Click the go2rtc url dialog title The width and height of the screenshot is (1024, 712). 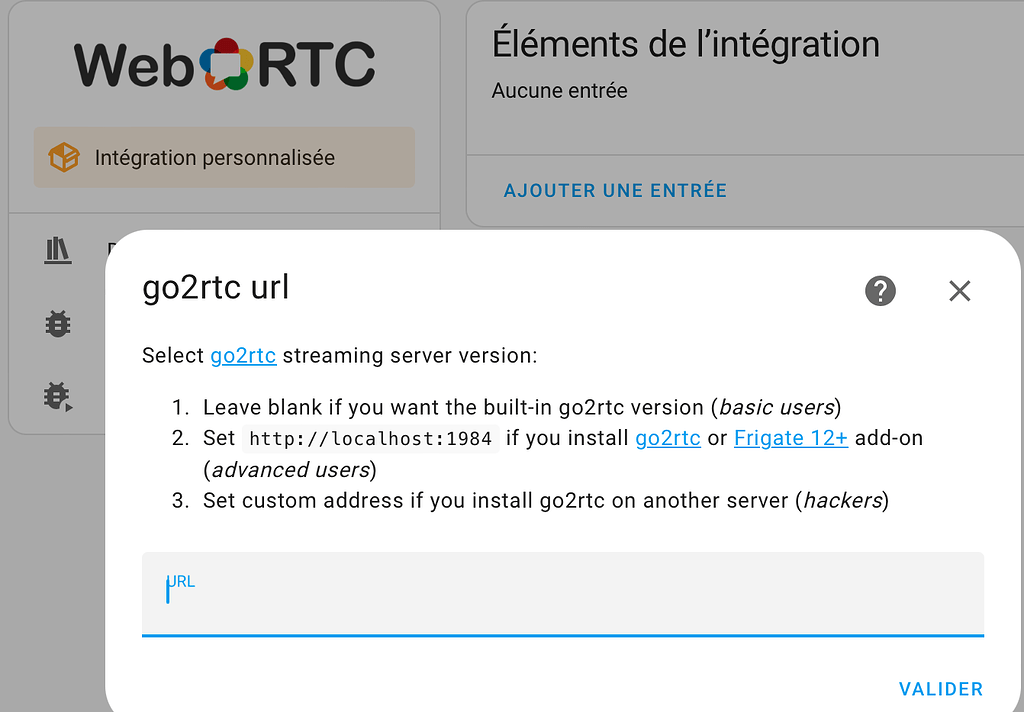(x=216, y=287)
